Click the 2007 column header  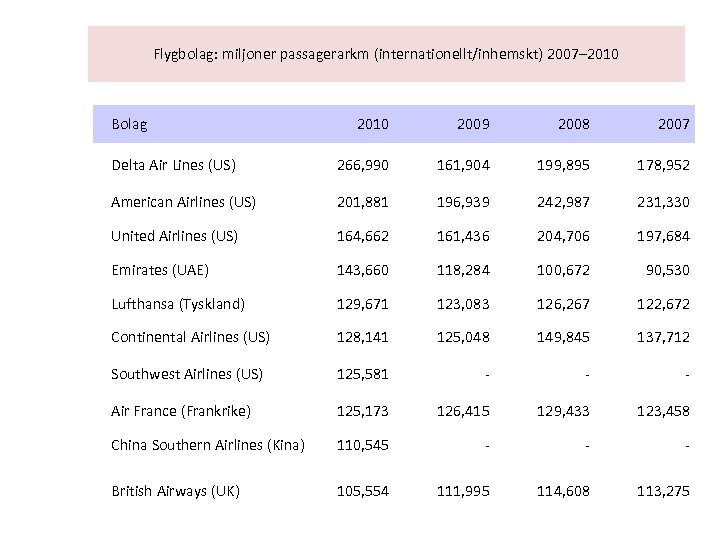tap(674, 125)
